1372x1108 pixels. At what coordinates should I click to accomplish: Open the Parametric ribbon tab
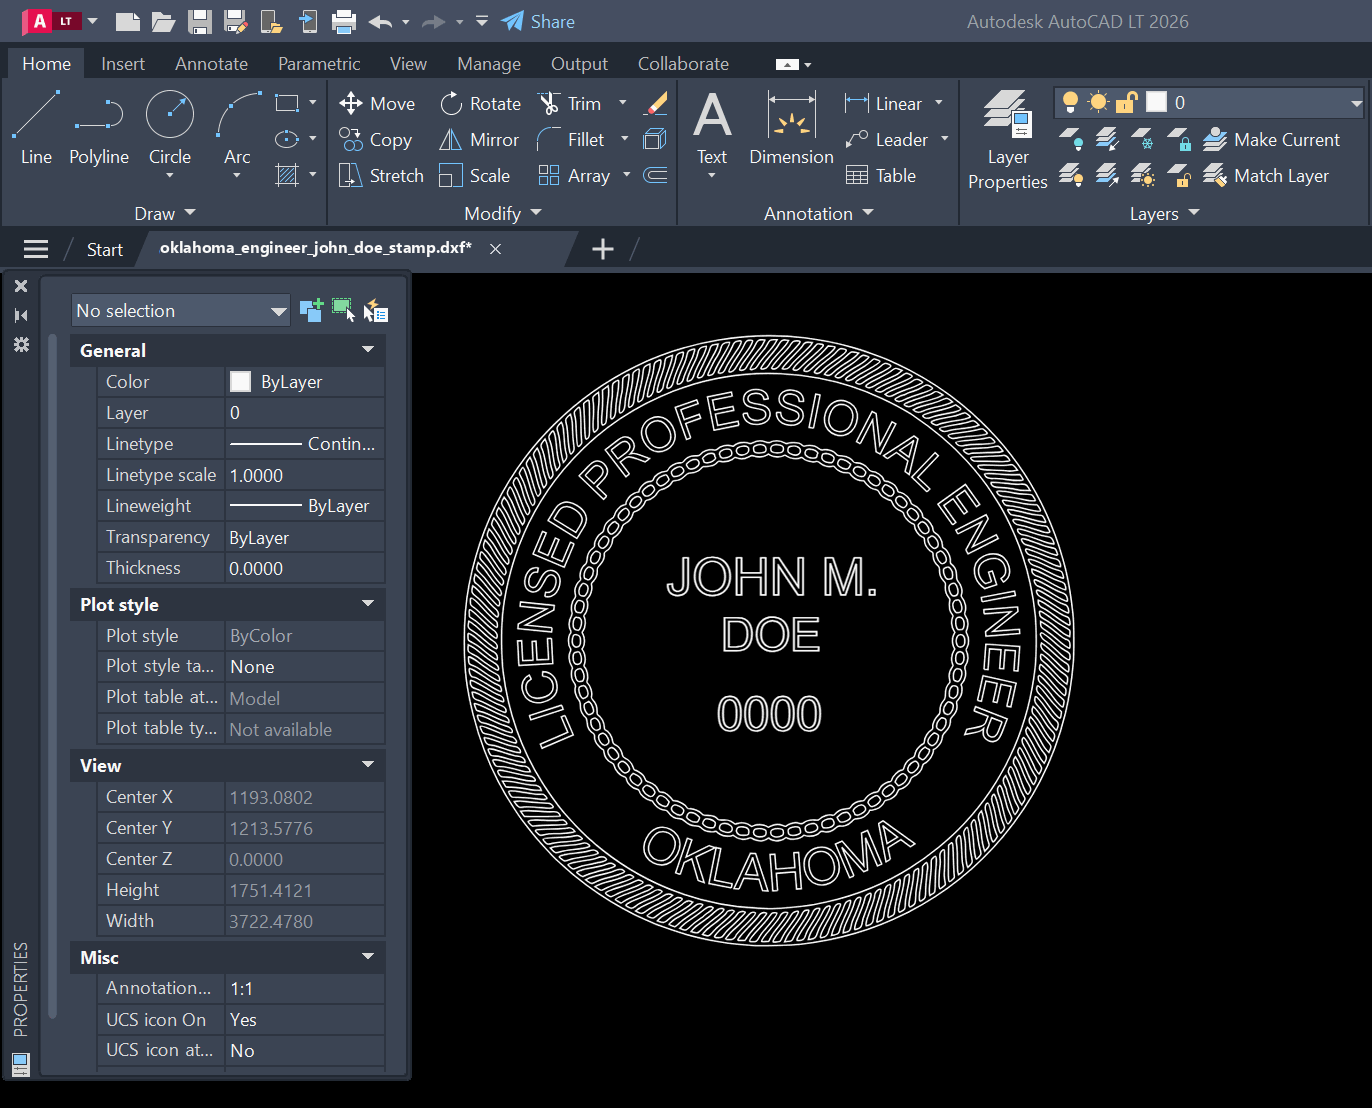(319, 63)
